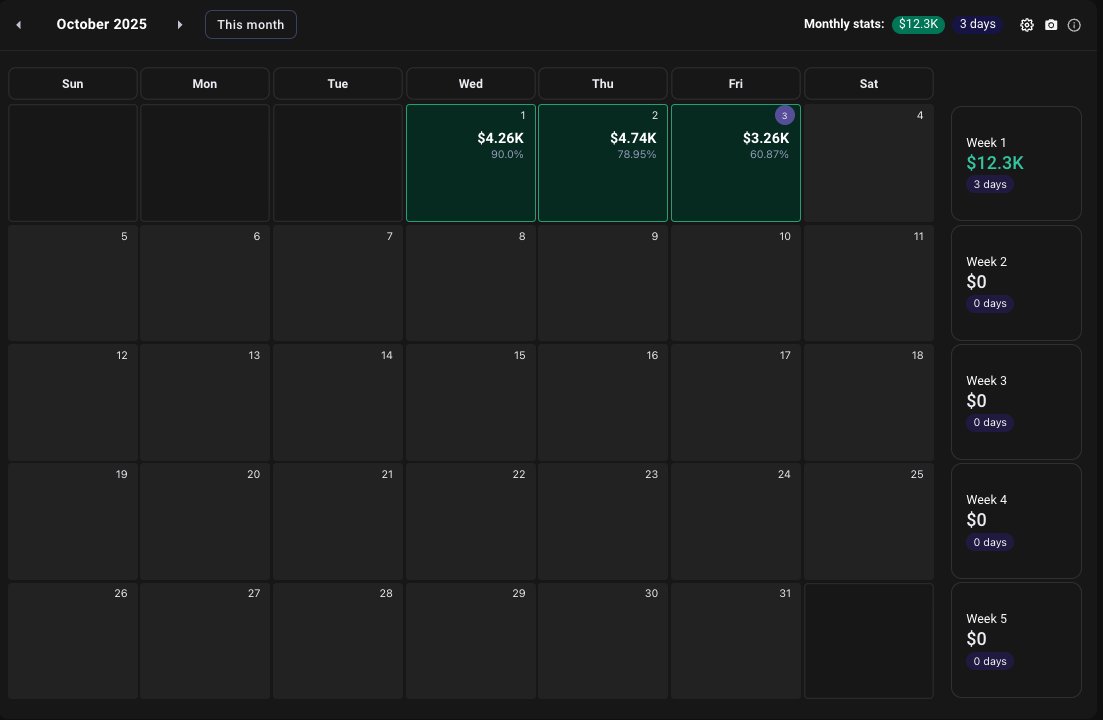Select the Week 4 summary card
Image resolution: width=1103 pixels, height=720 pixels.
tap(1016, 521)
